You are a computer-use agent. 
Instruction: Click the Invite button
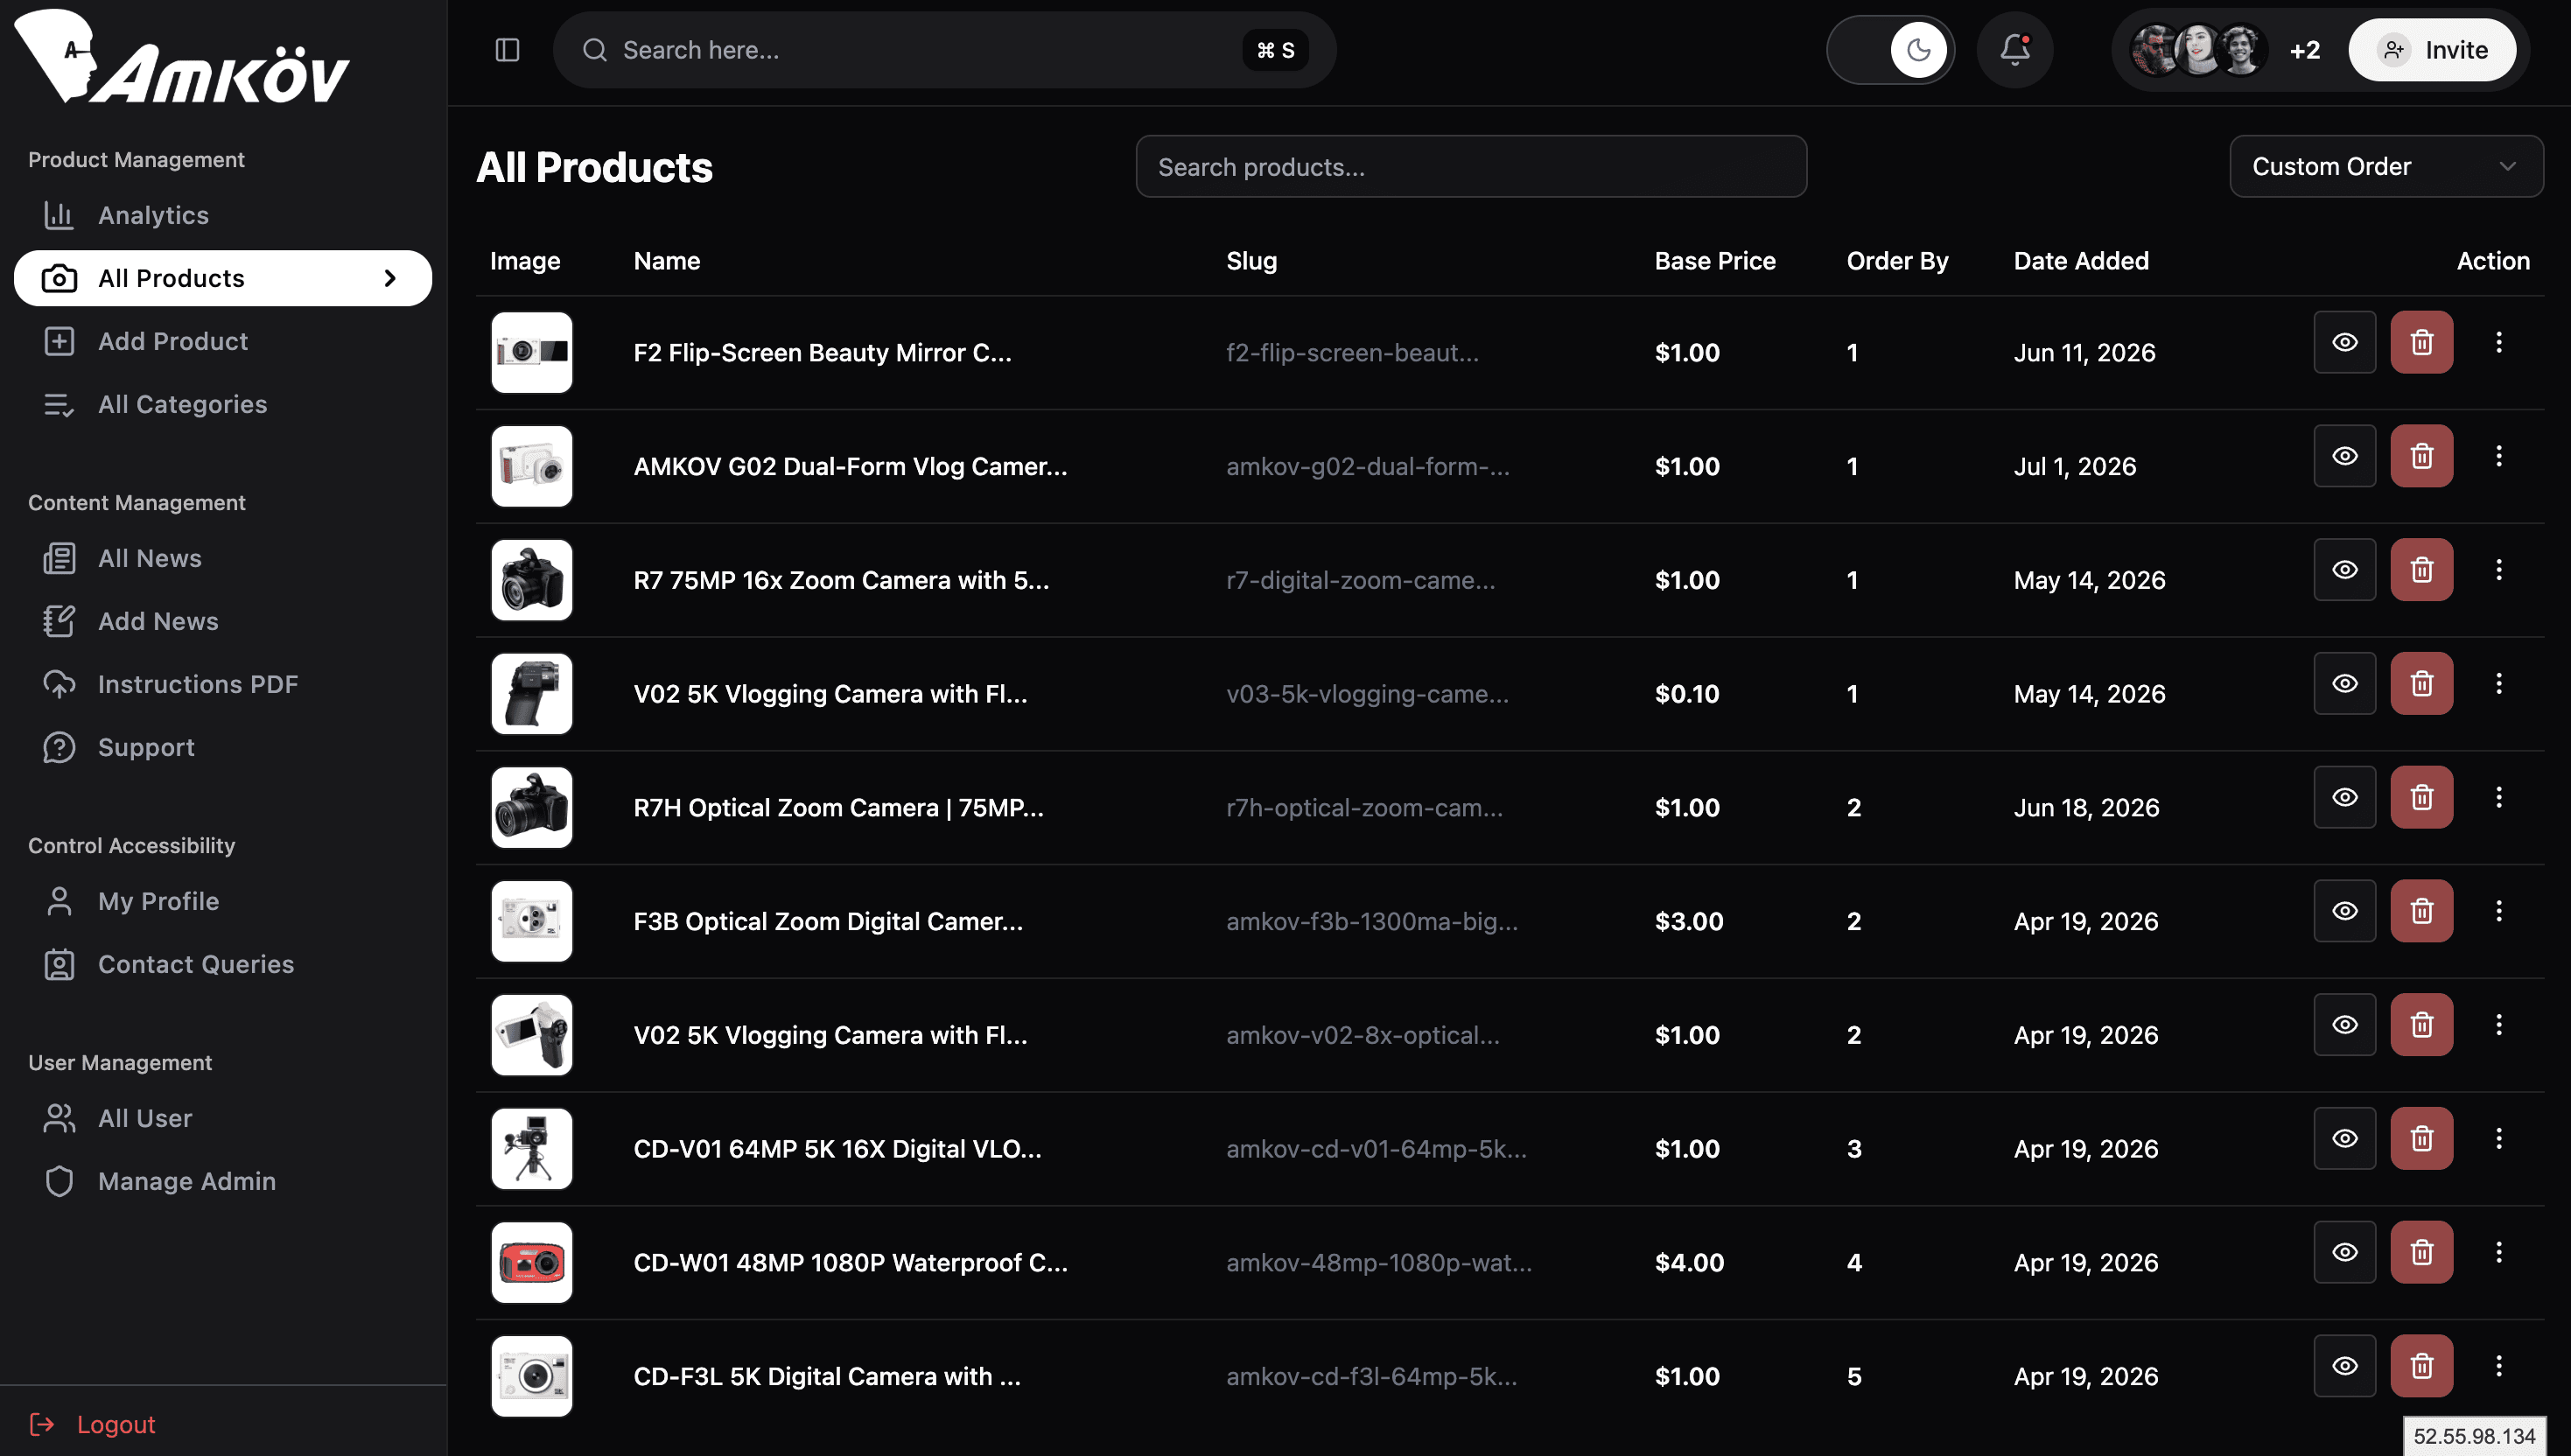tap(2432, 50)
